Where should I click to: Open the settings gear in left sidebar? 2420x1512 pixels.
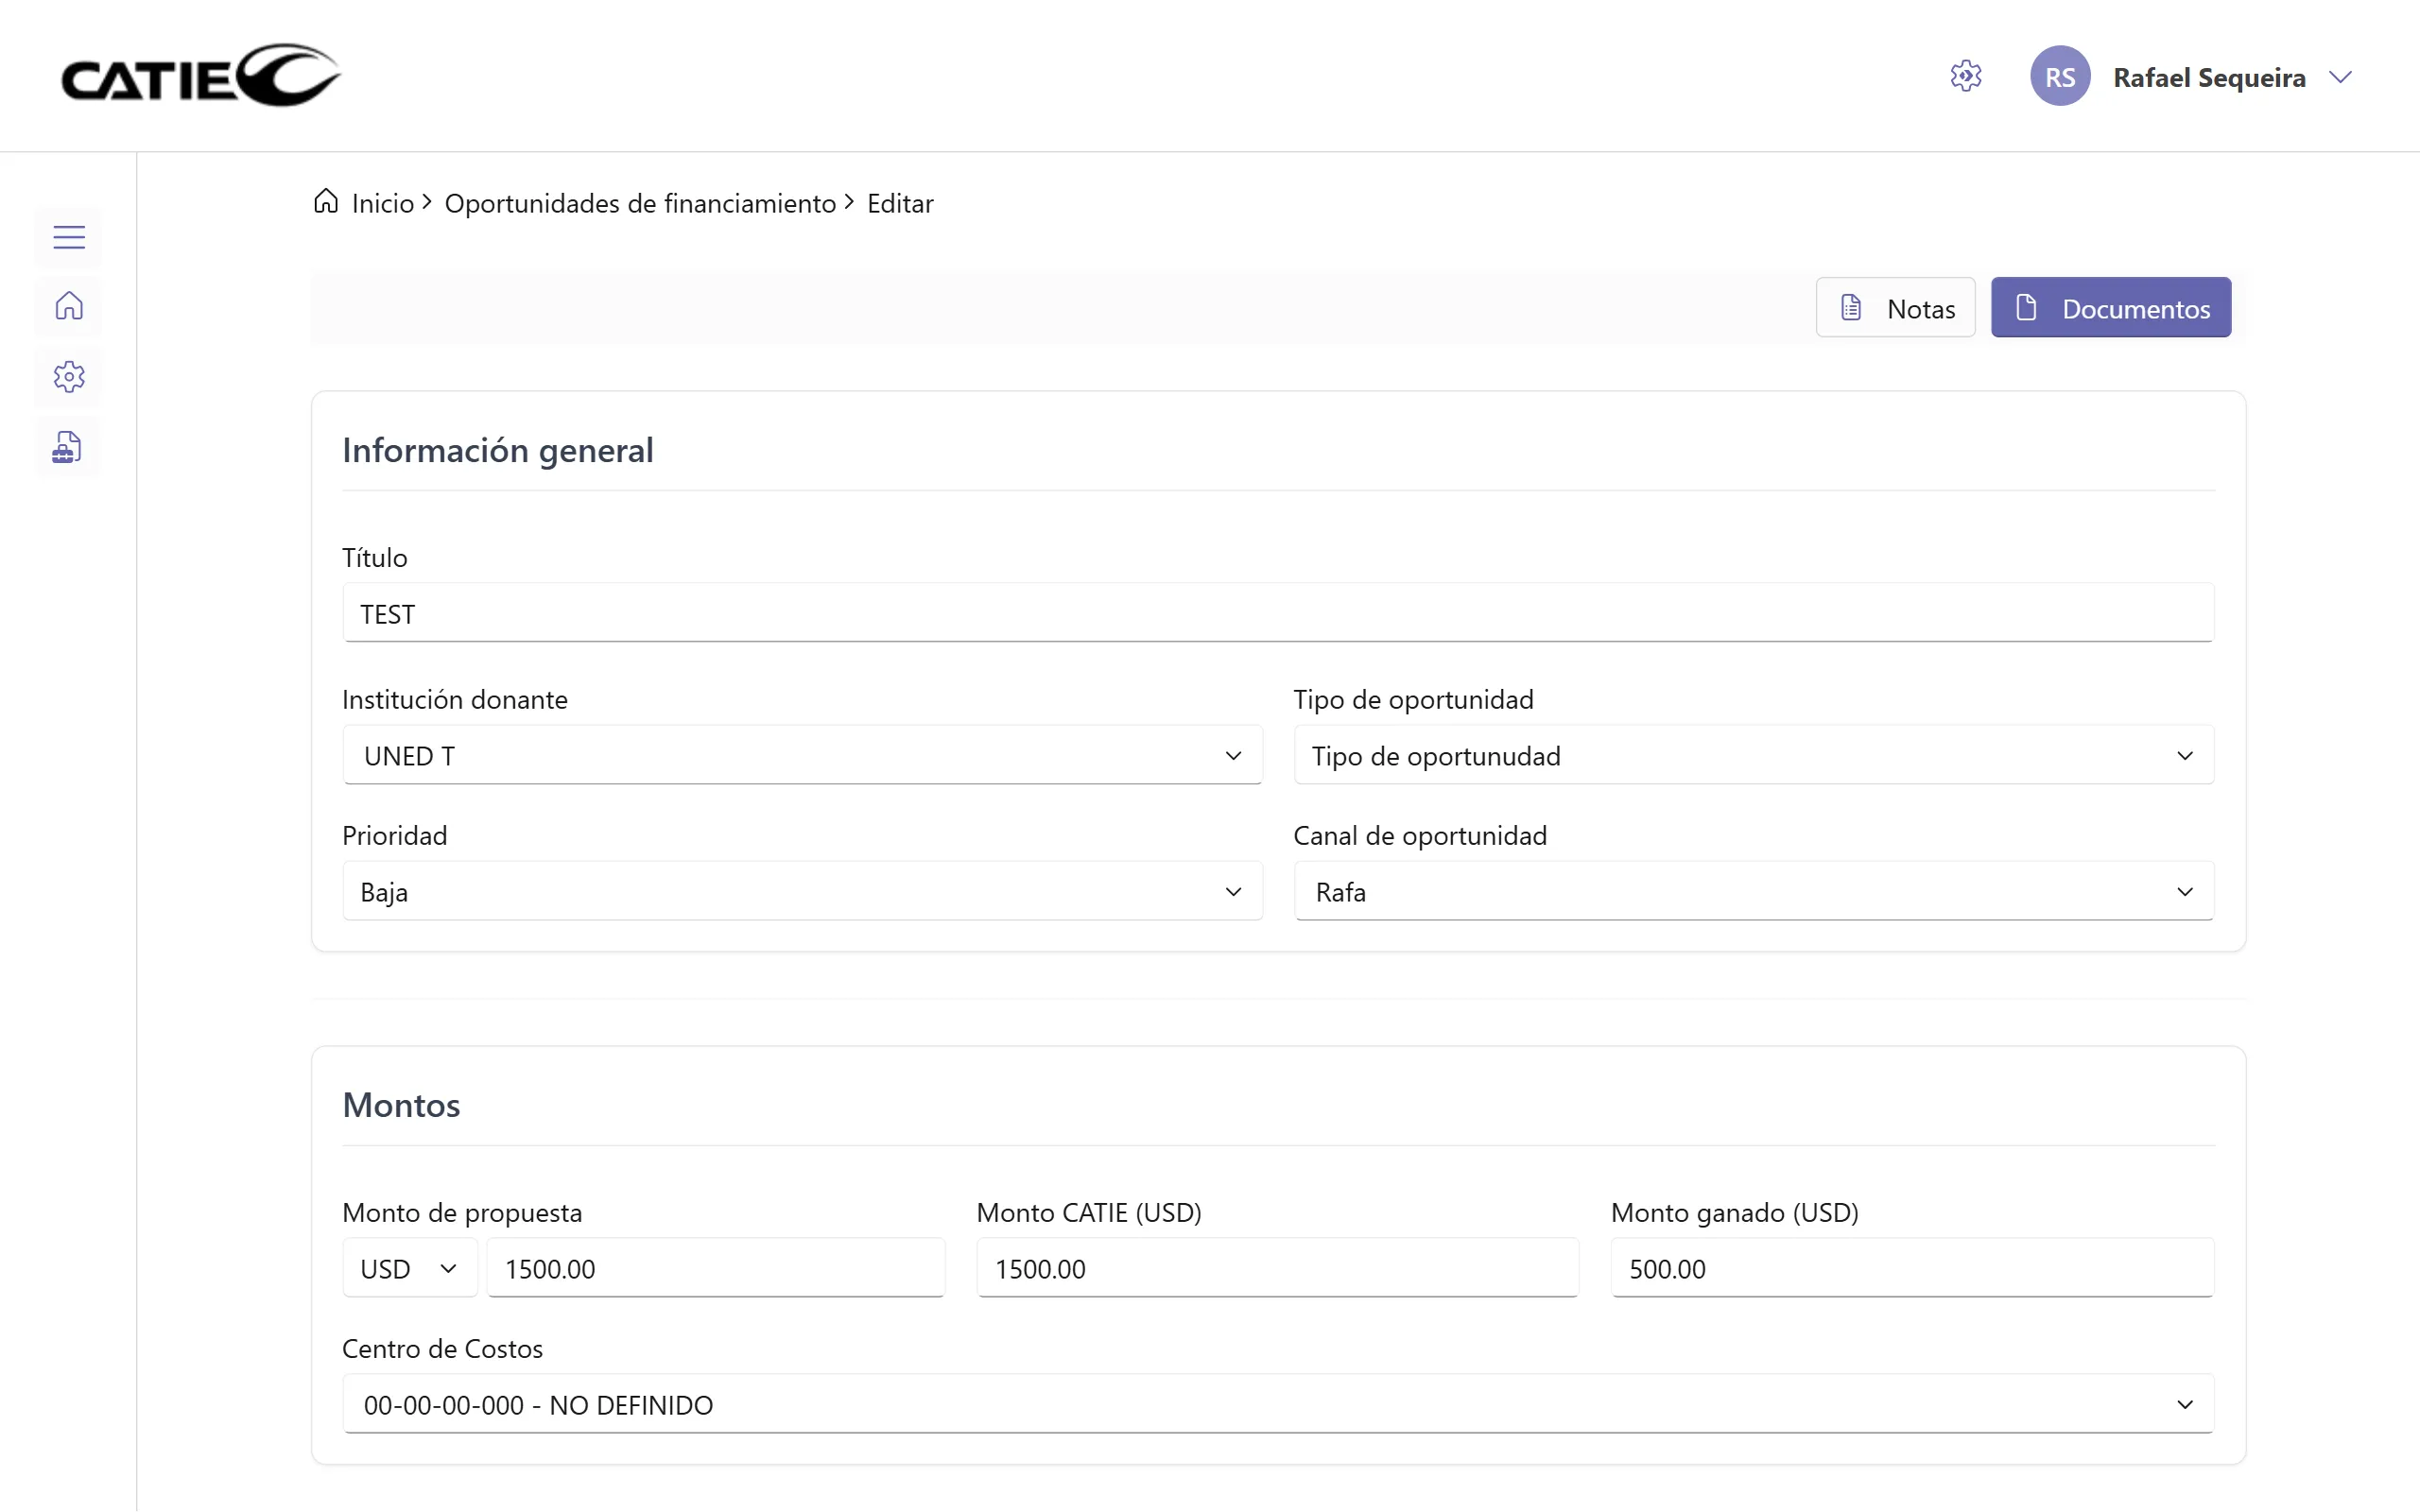coord(69,377)
